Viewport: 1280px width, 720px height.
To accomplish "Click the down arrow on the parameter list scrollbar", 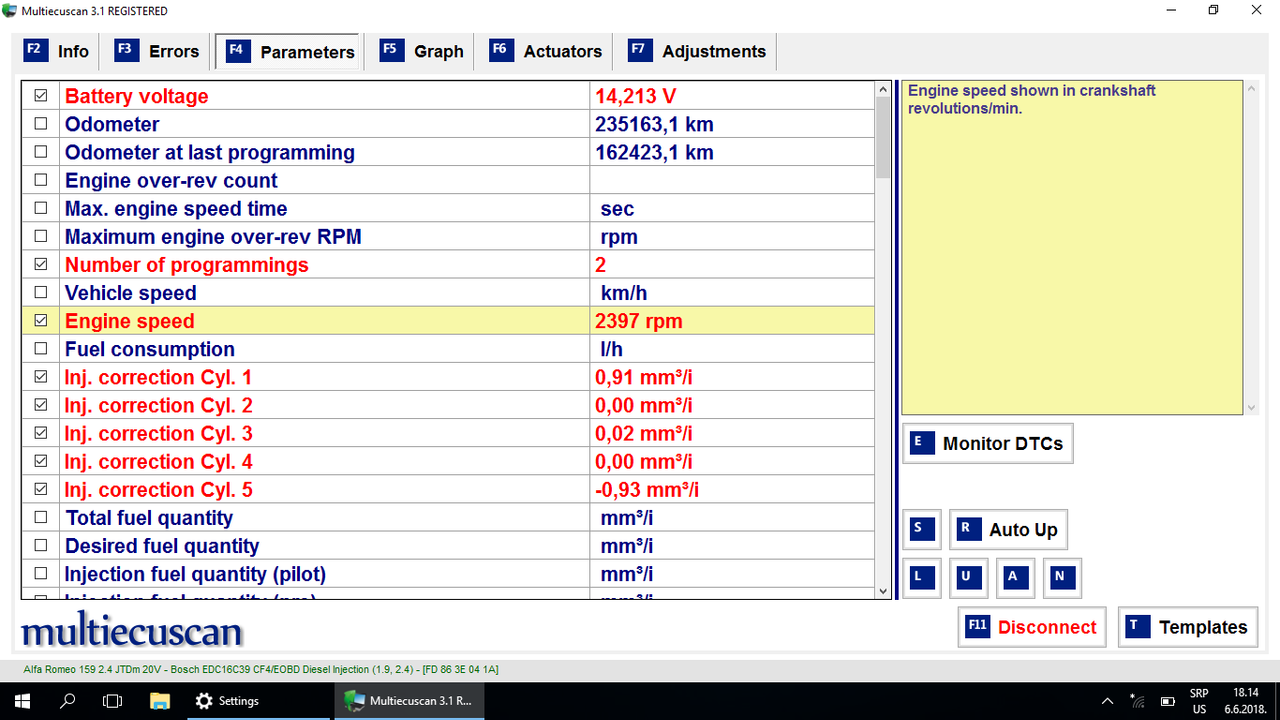I will (x=881, y=591).
